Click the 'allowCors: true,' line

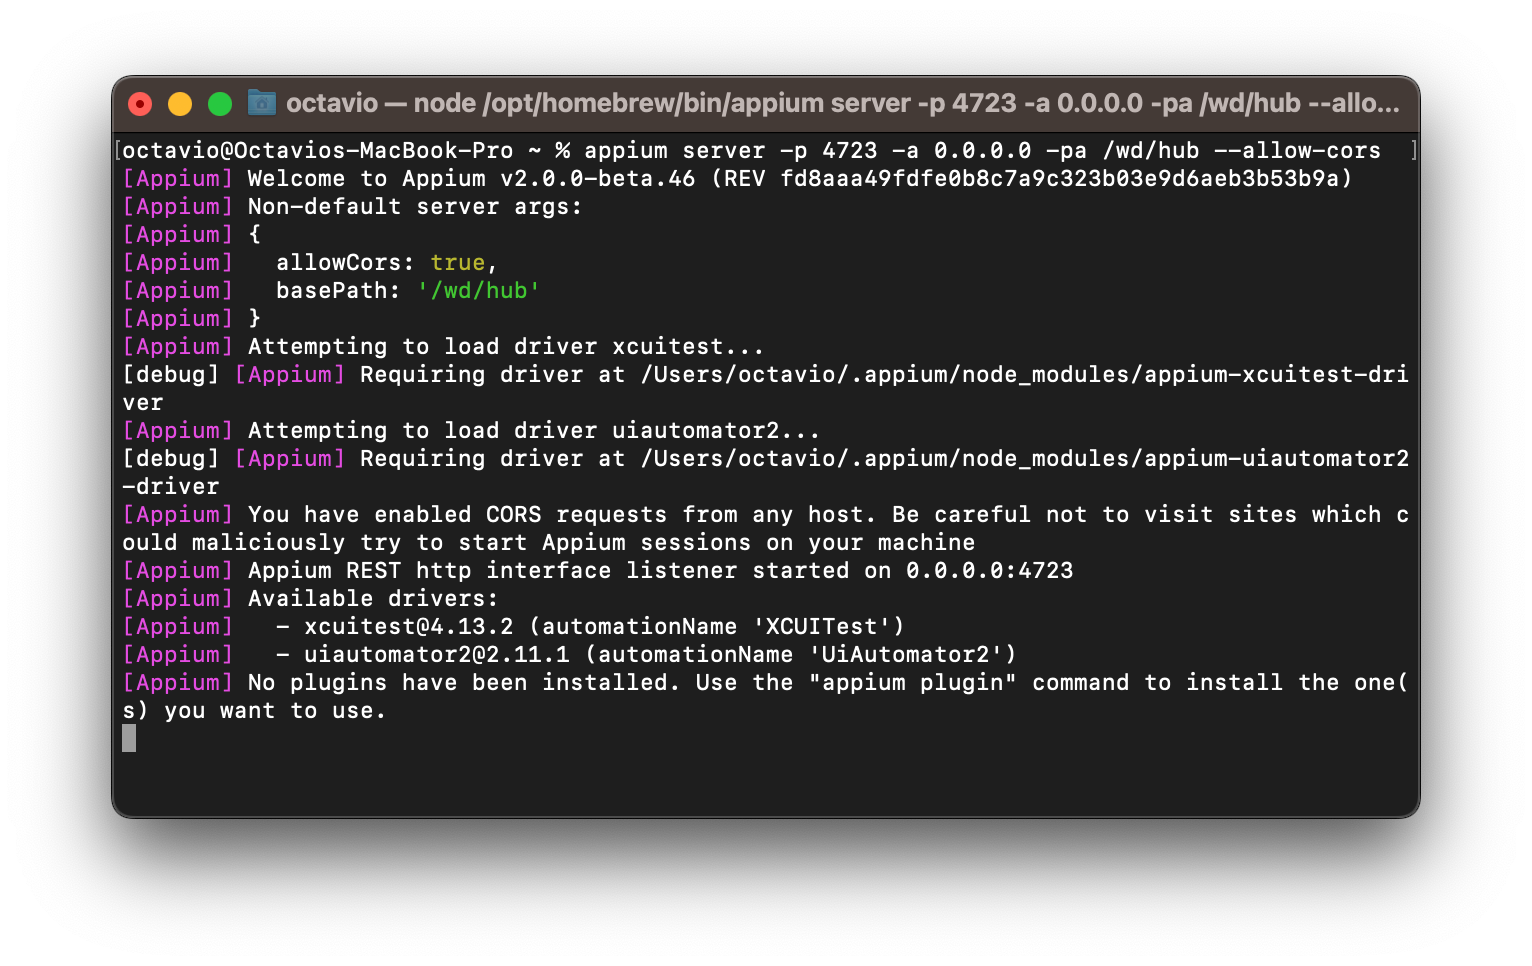click(310, 262)
